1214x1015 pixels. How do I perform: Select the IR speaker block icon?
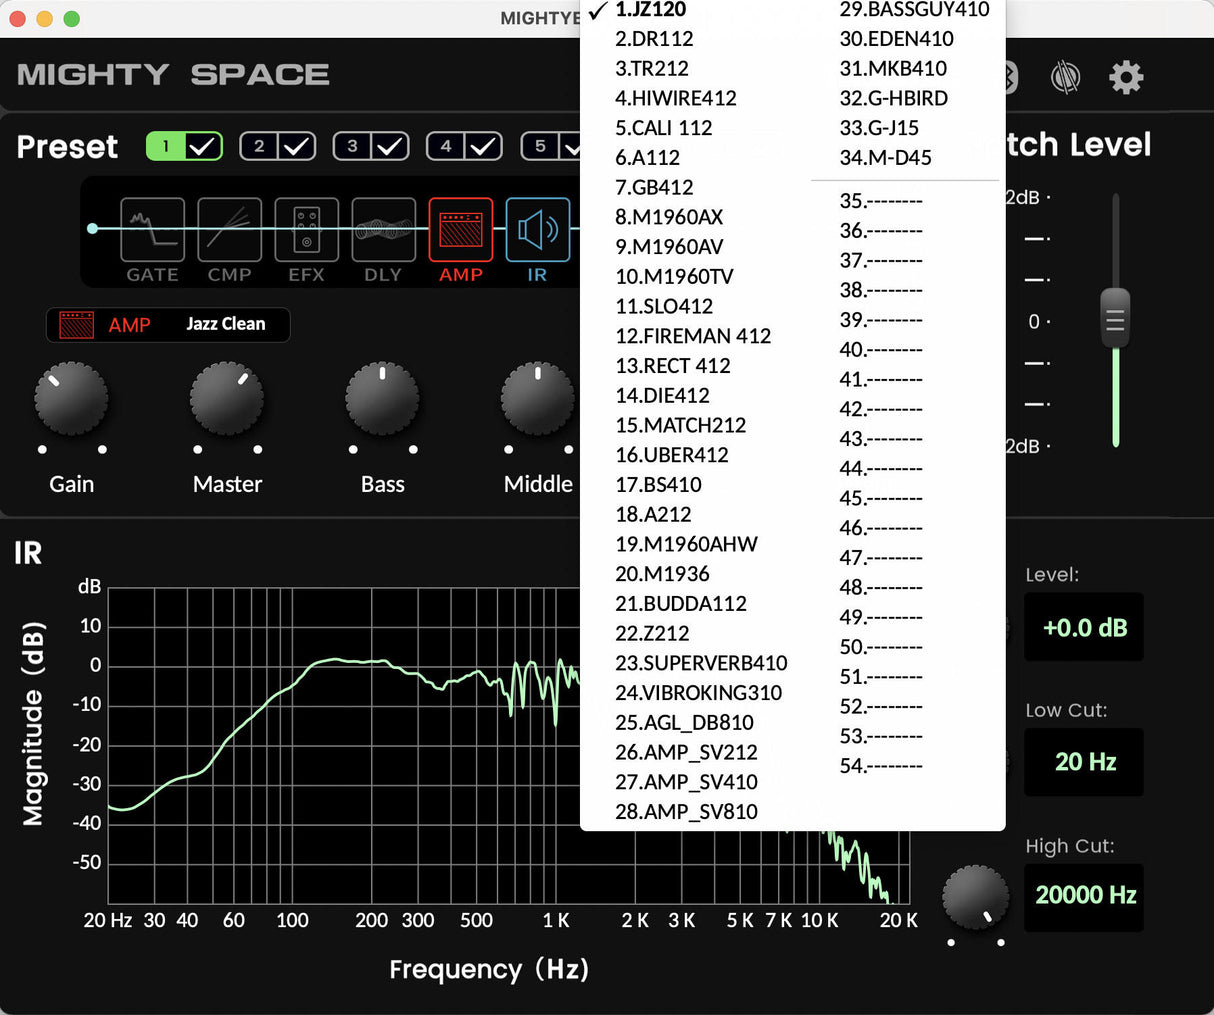537,230
